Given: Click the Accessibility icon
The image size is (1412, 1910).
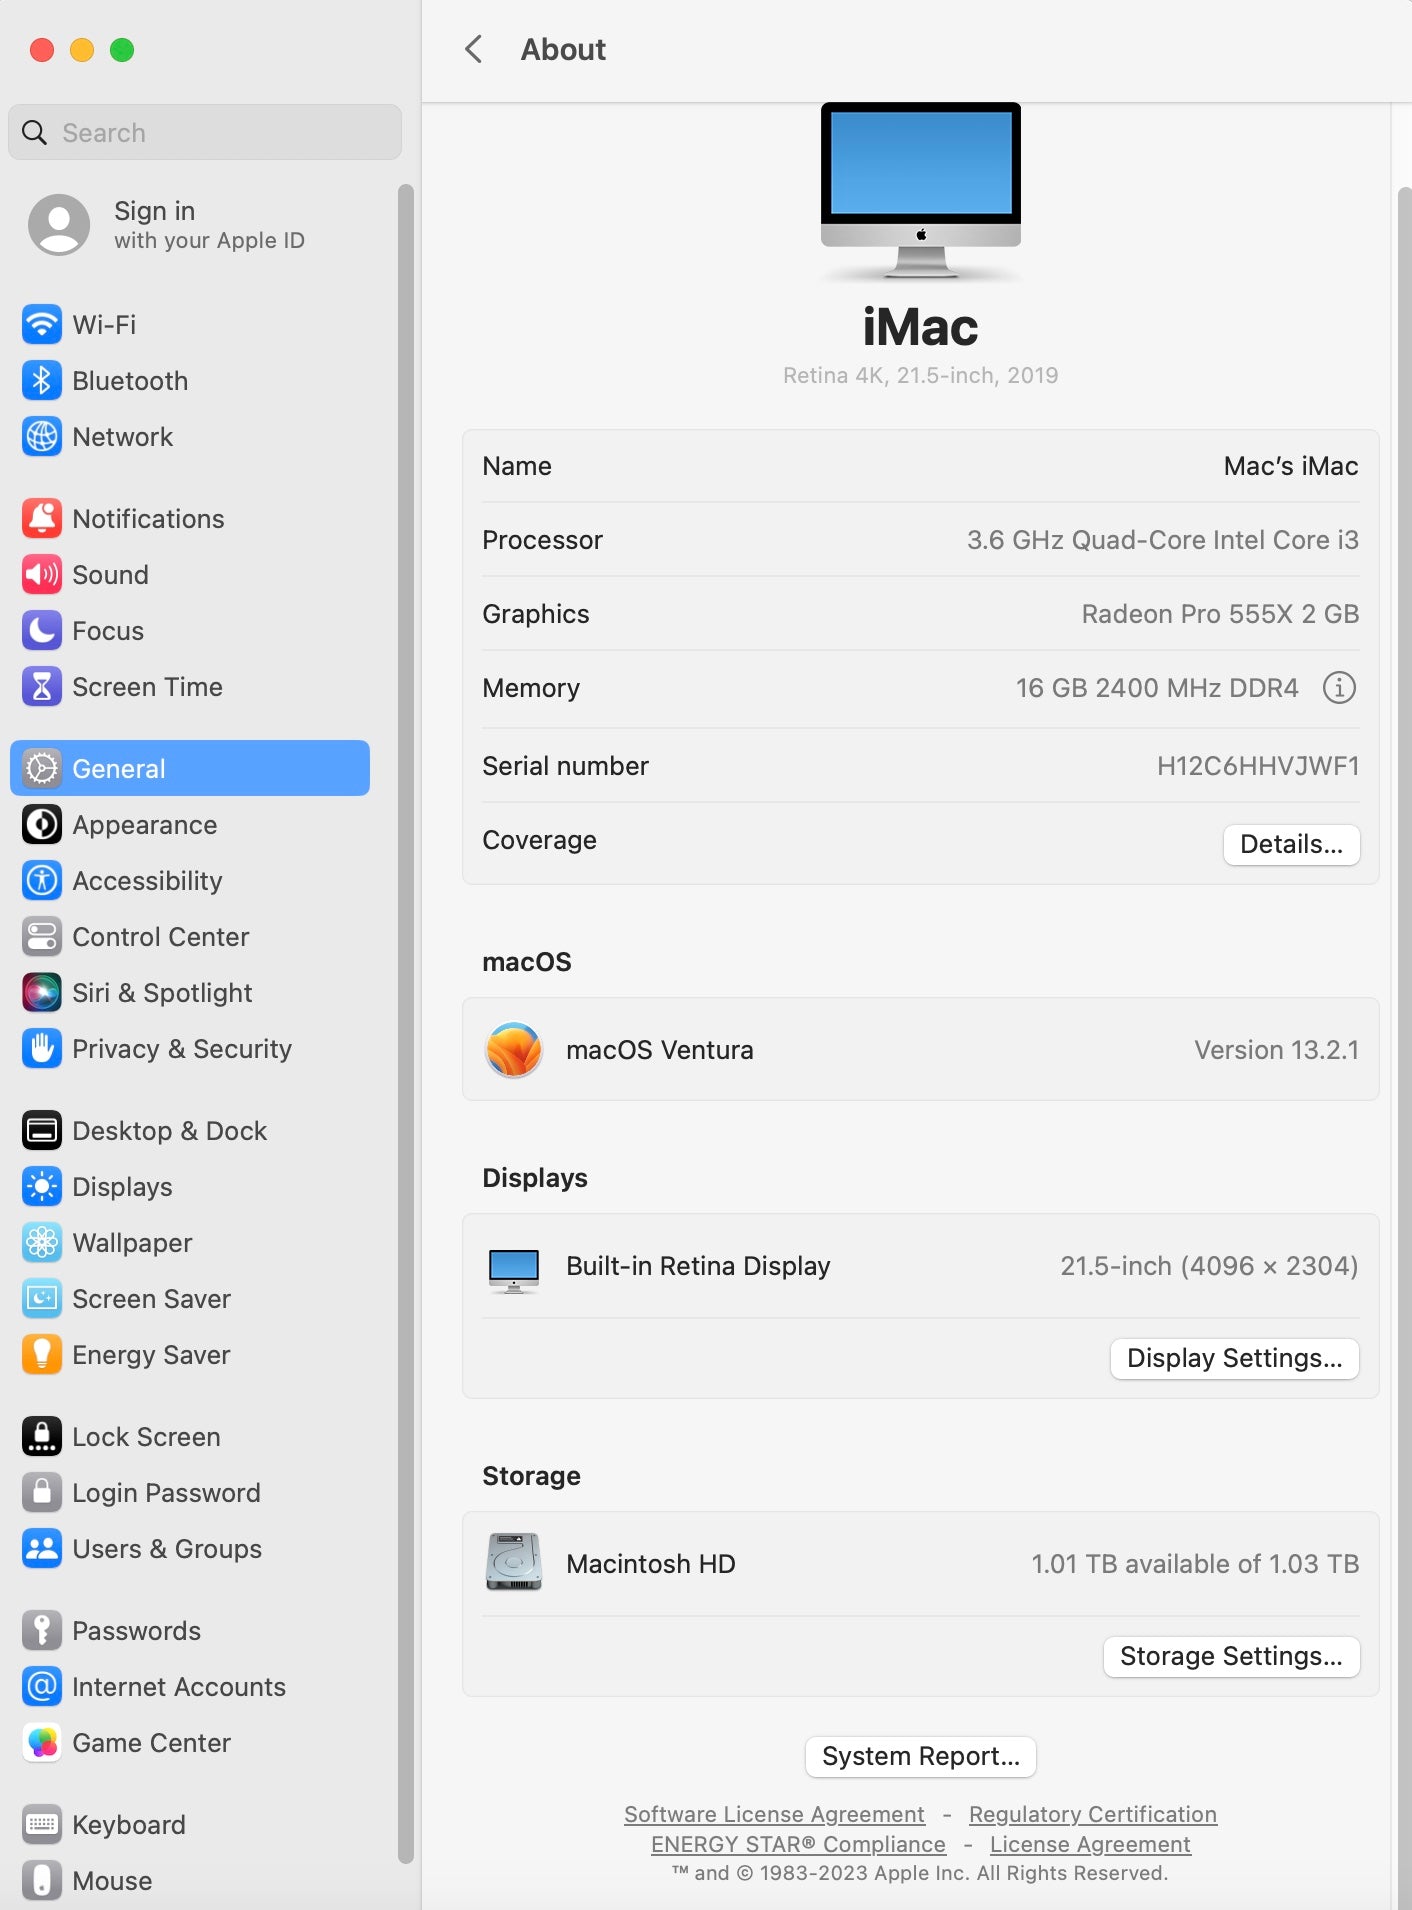Looking at the screenshot, I should tap(42, 880).
